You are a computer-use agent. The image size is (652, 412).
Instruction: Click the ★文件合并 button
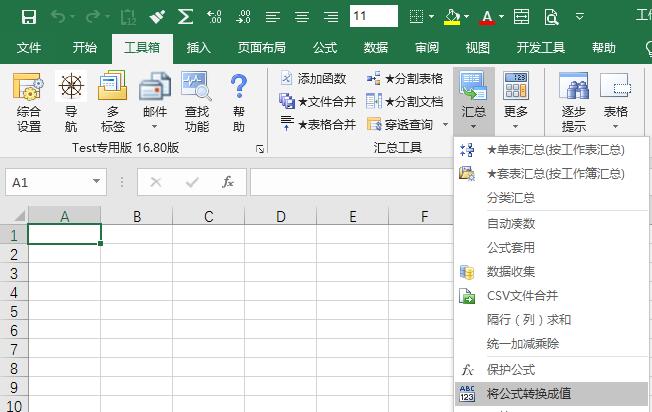pos(318,101)
